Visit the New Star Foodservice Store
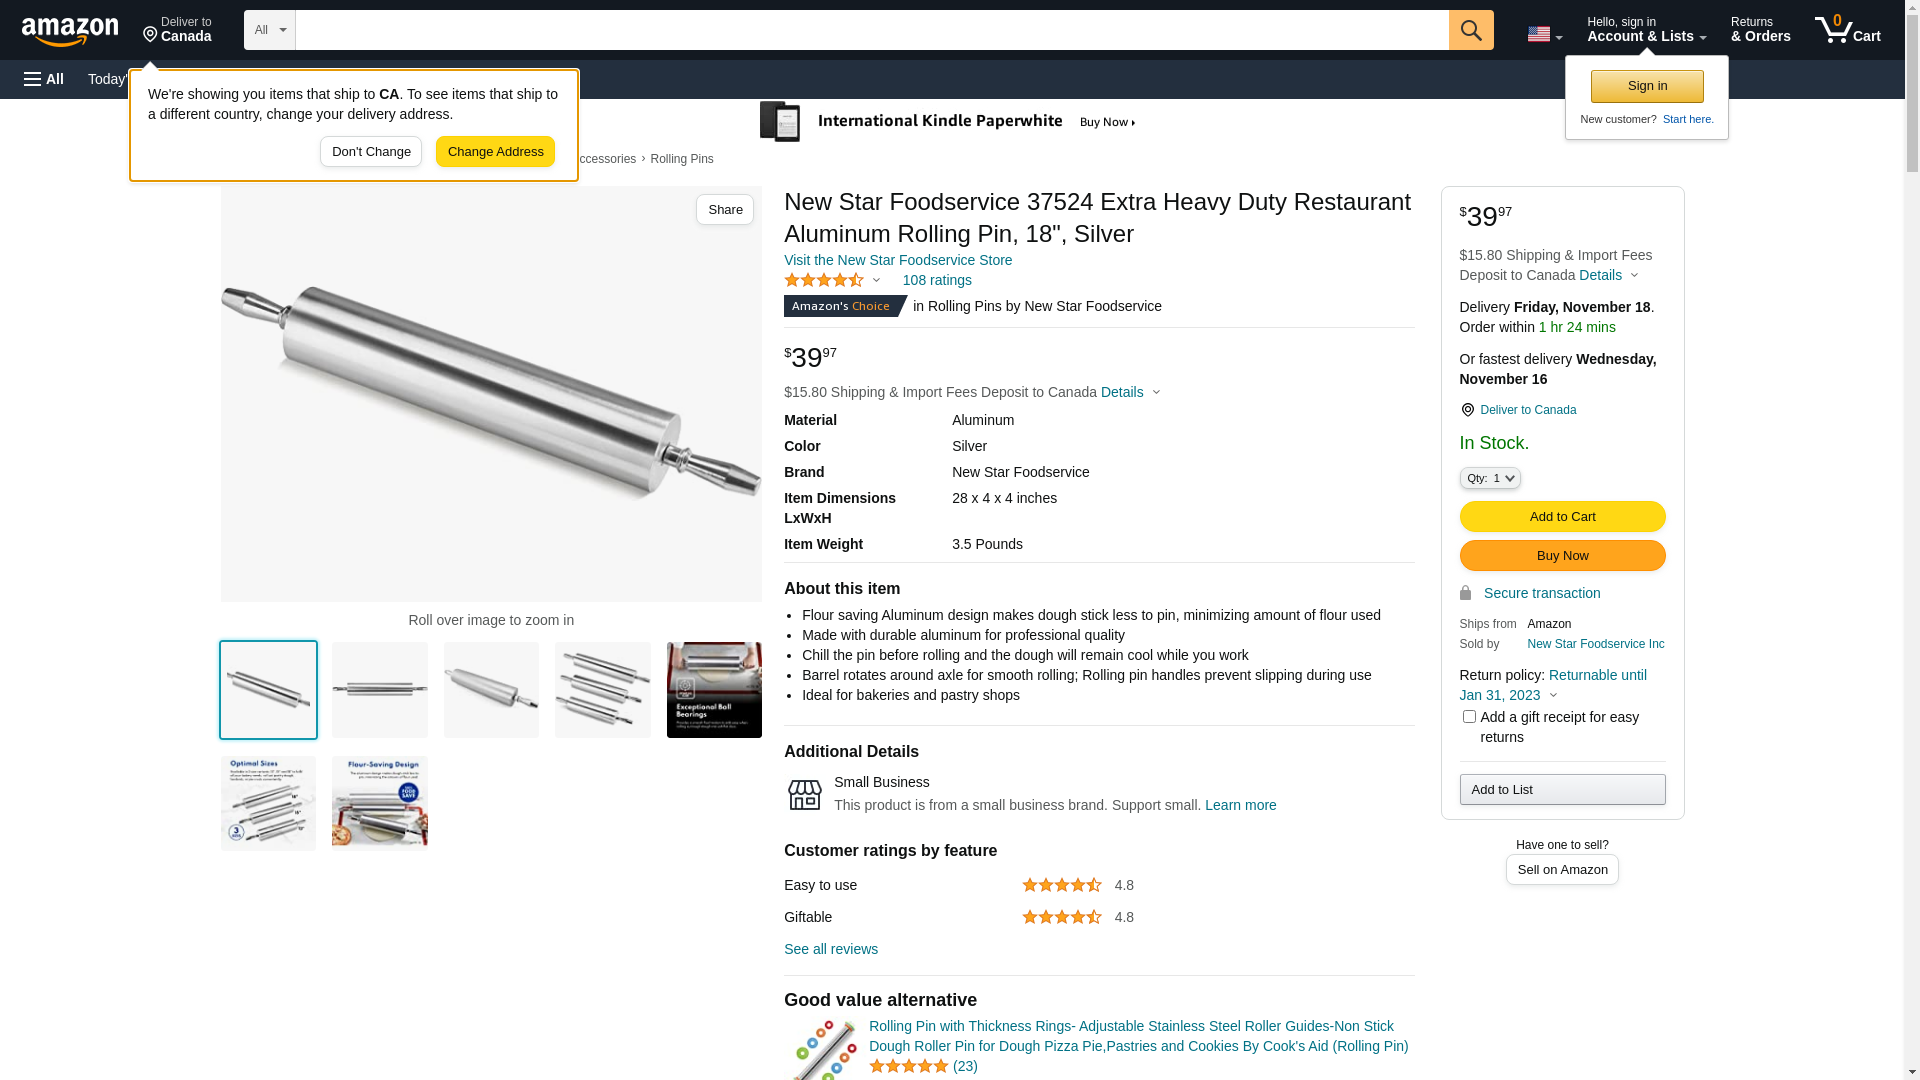The width and height of the screenshot is (1920, 1080). tap(897, 260)
